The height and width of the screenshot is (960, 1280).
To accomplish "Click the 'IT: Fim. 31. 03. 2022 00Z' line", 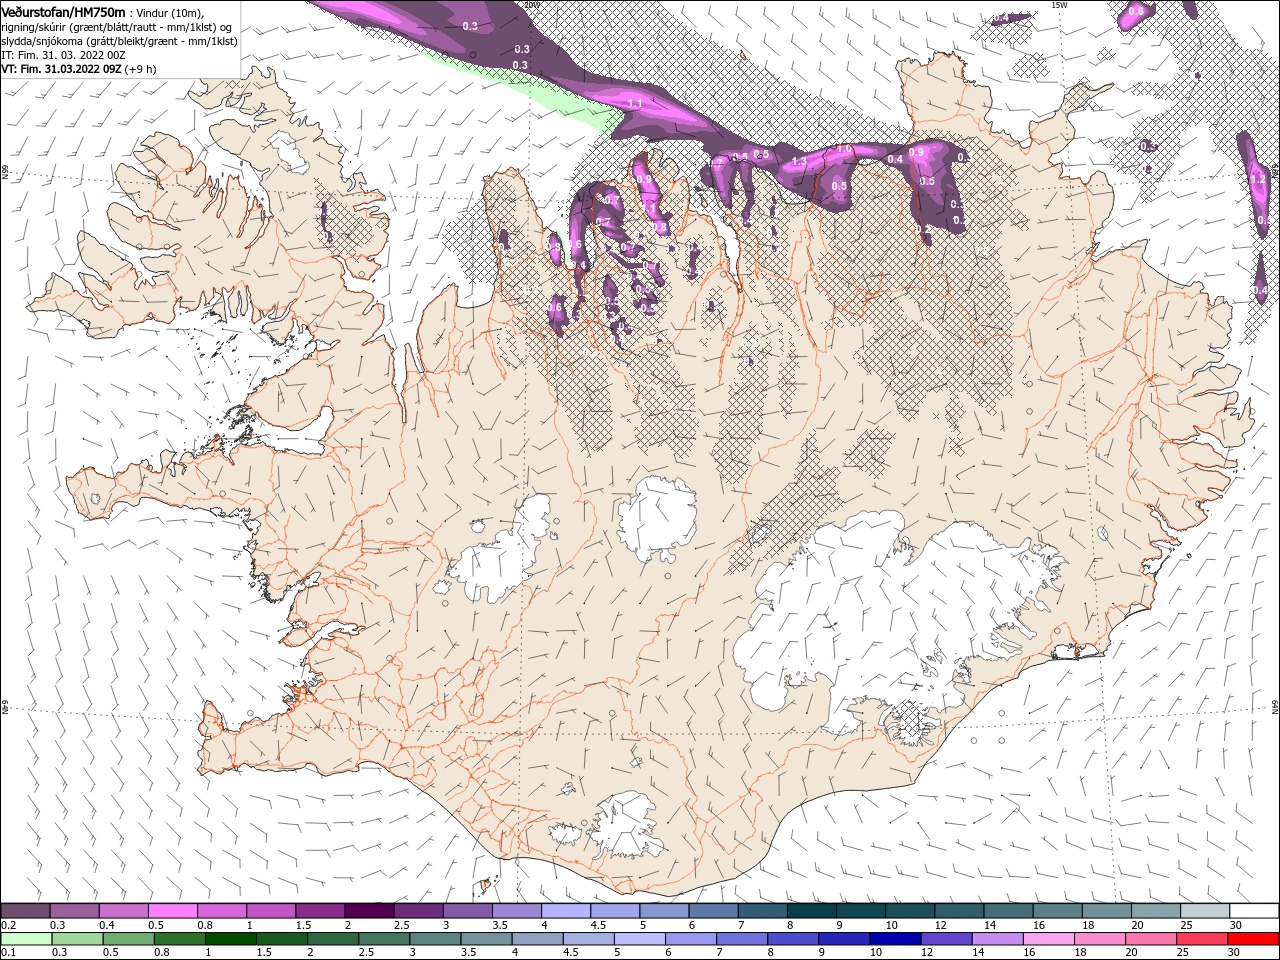I will click(x=62, y=56).
